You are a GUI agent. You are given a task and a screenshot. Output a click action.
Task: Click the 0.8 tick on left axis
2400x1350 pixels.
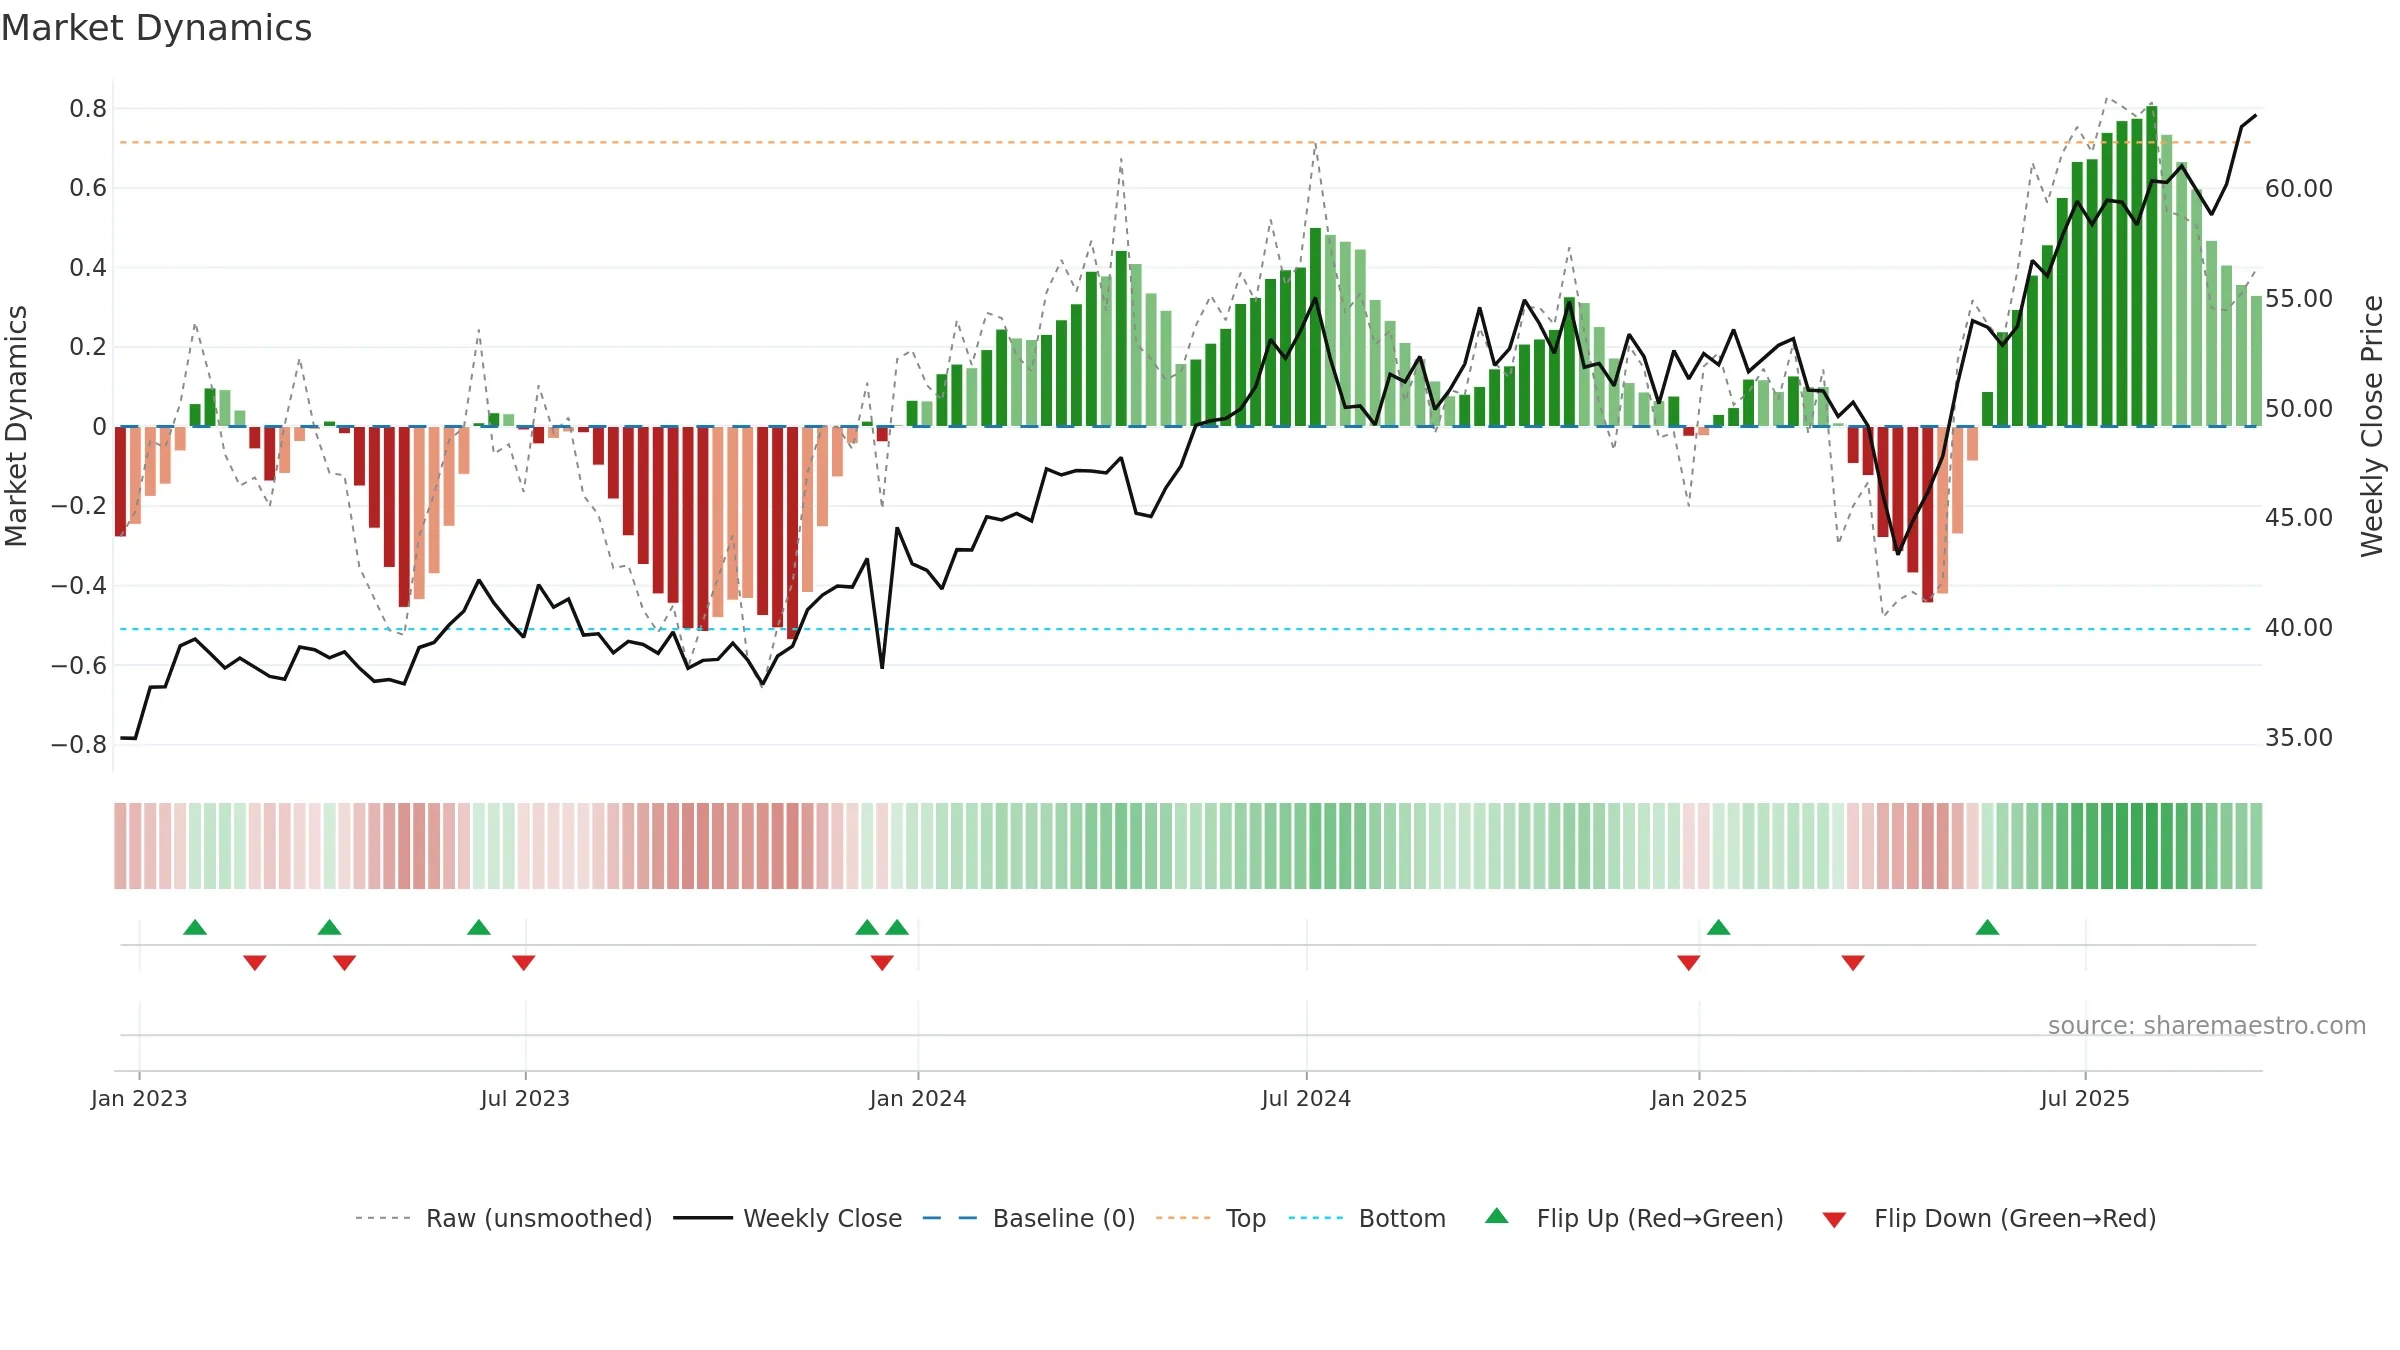88,108
